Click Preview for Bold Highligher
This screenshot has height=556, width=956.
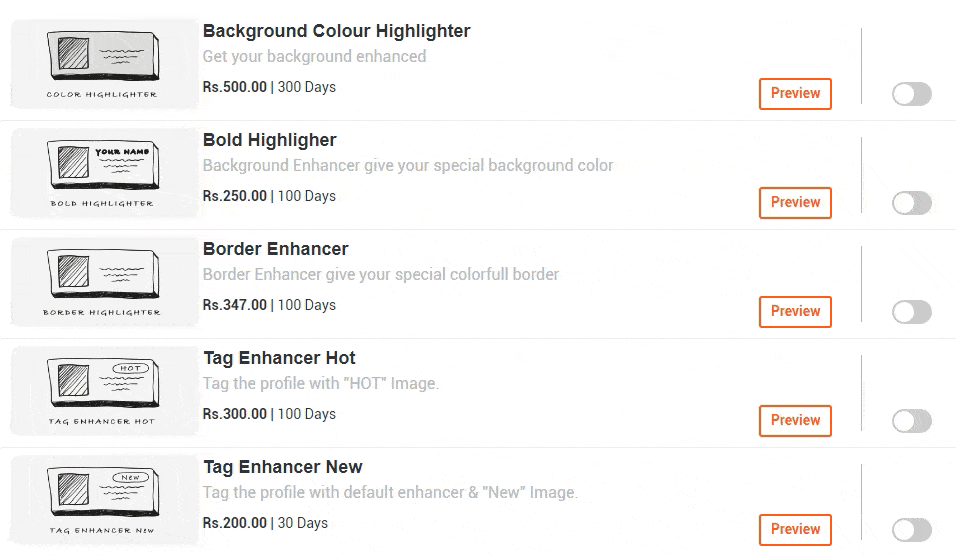click(795, 203)
